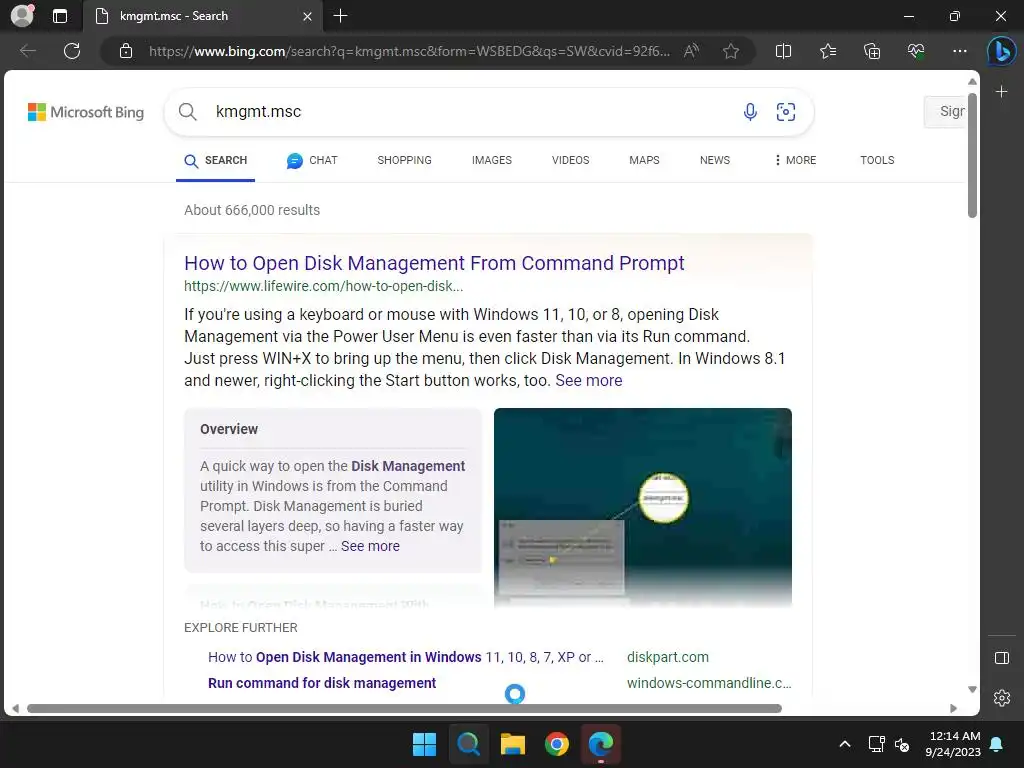Open the TOOLS option

[876, 160]
